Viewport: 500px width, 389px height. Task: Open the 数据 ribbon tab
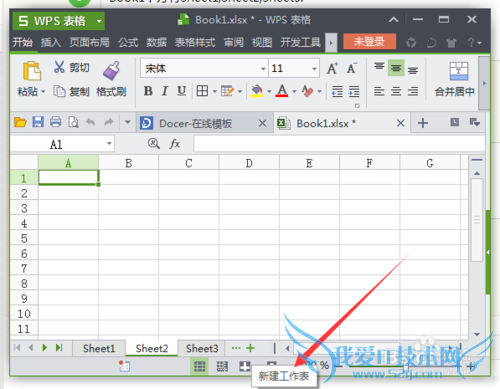(156, 42)
